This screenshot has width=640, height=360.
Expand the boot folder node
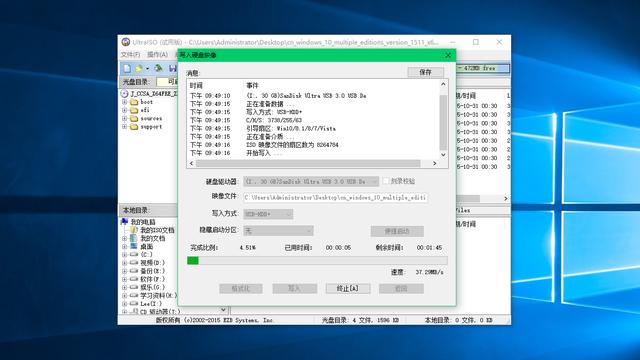pos(124,102)
